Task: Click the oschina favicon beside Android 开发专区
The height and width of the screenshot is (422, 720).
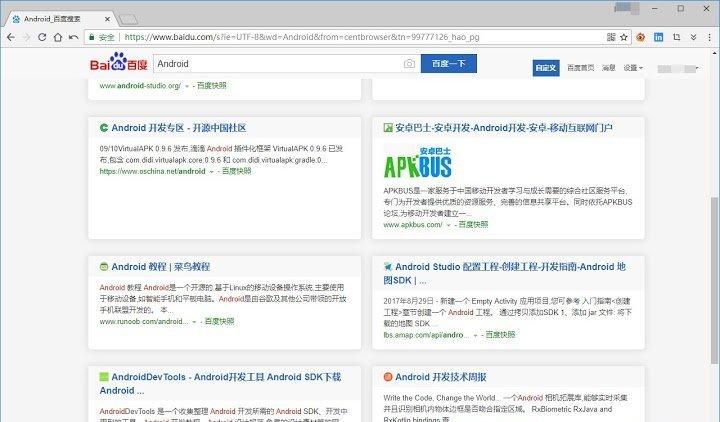Action: coord(104,128)
